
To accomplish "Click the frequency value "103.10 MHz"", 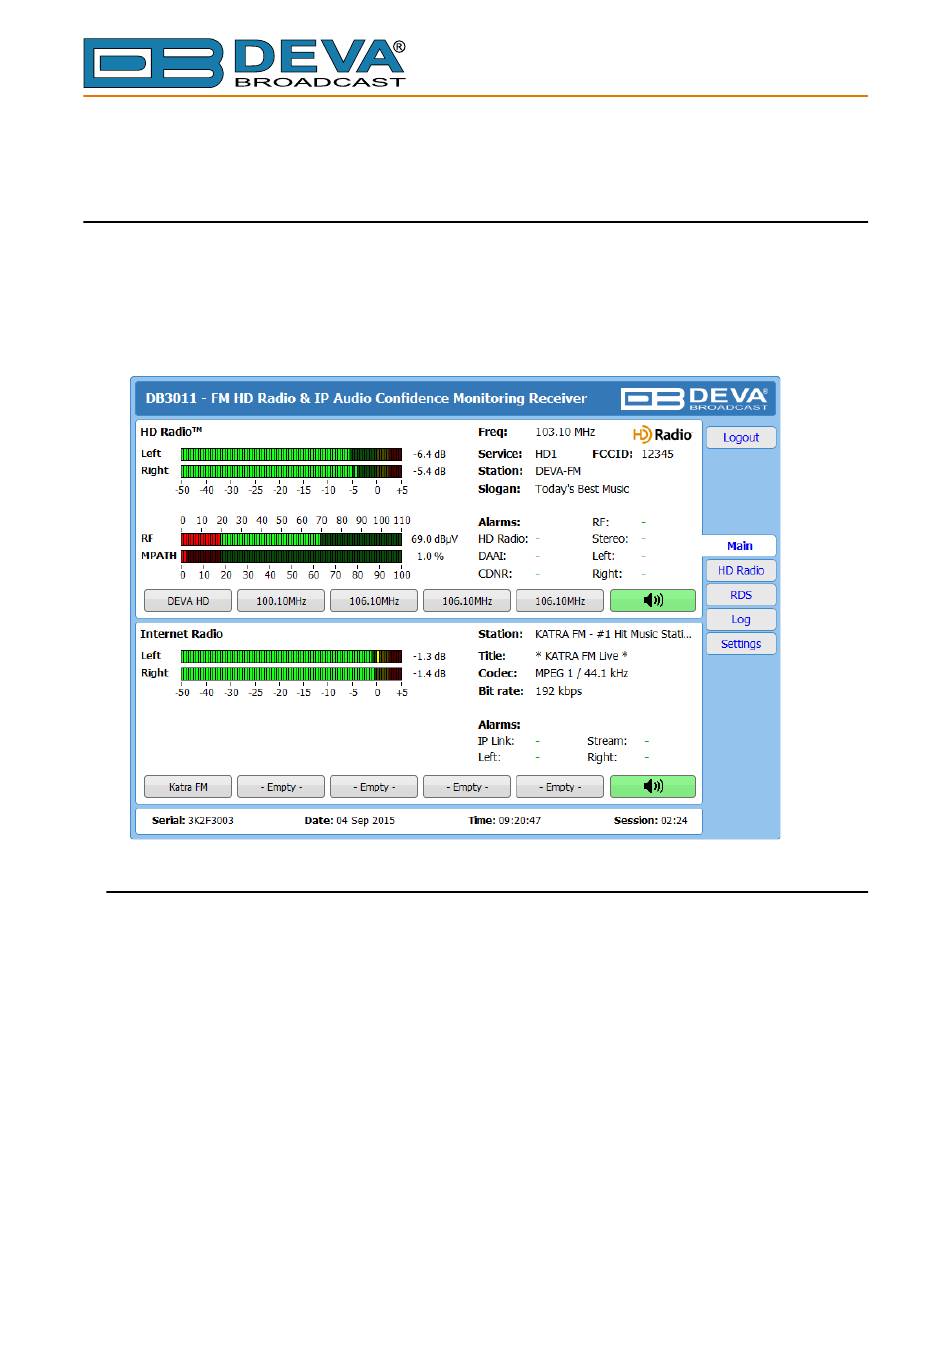I will tap(565, 433).
